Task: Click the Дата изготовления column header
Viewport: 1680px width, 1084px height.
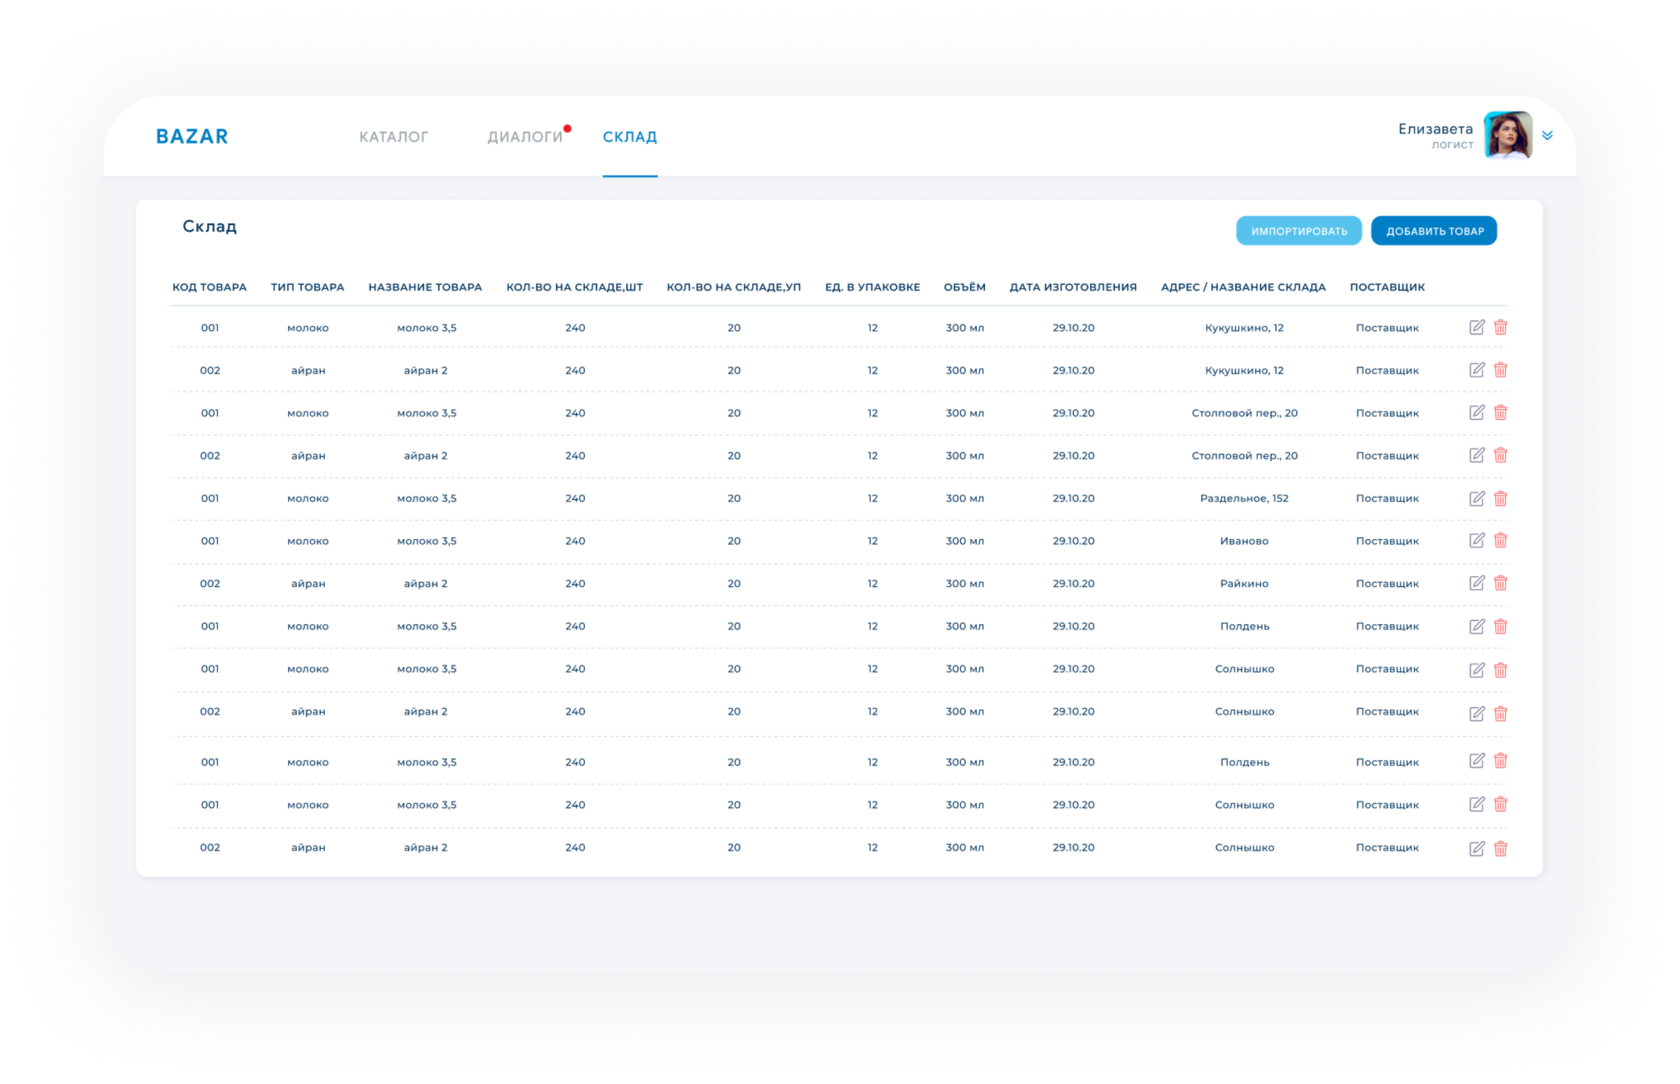Action: (x=1073, y=287)
